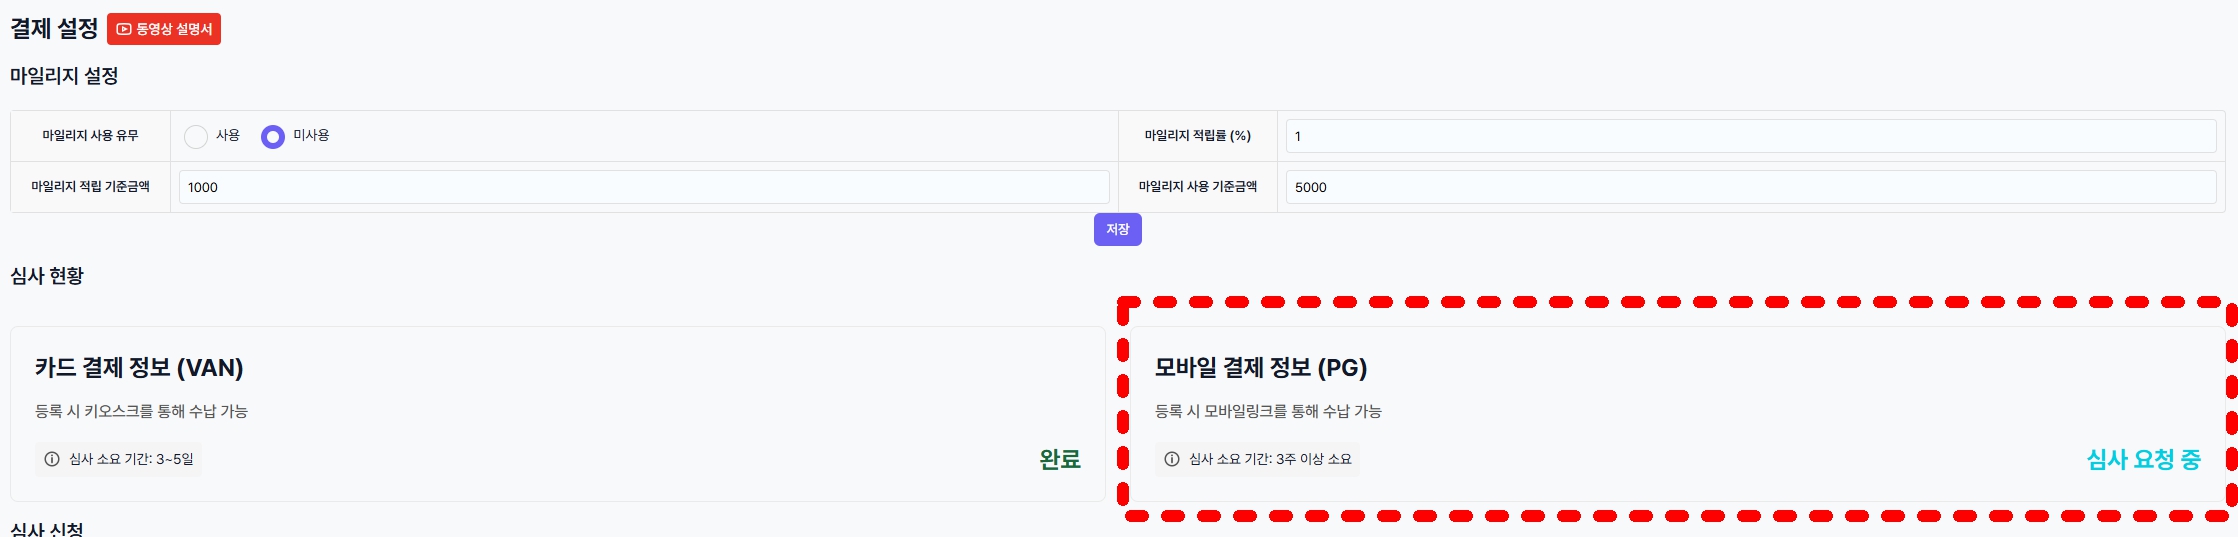Image resolution: width=2238 pixels, height=537 pixels.
Task: Focus the 마일리지 적립 기준금액 input field
Action: [644, 187]
